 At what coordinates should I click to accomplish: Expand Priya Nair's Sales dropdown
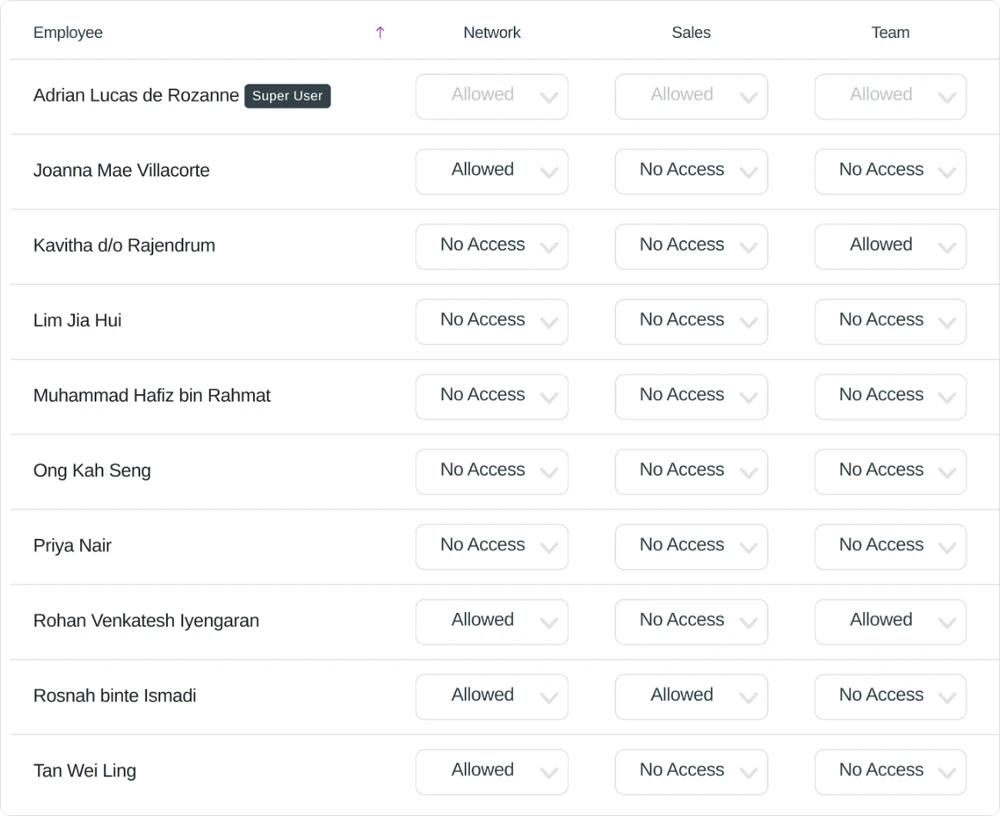point(691,547)
